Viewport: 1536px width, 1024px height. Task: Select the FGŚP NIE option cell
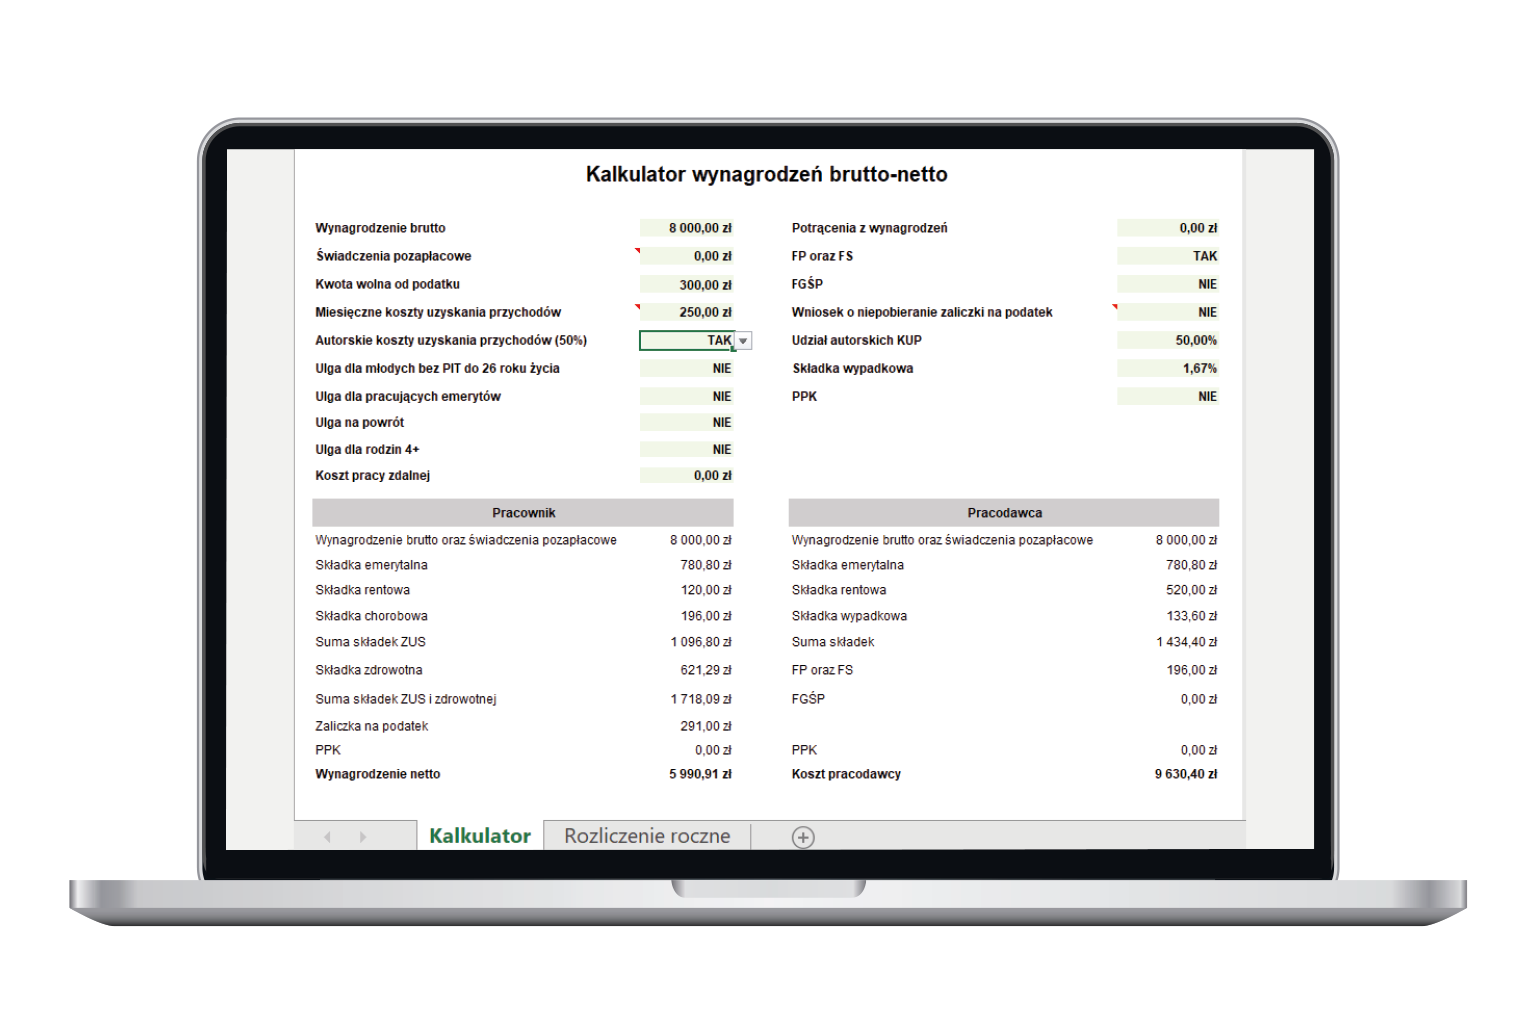click(x=1167, y=285)
